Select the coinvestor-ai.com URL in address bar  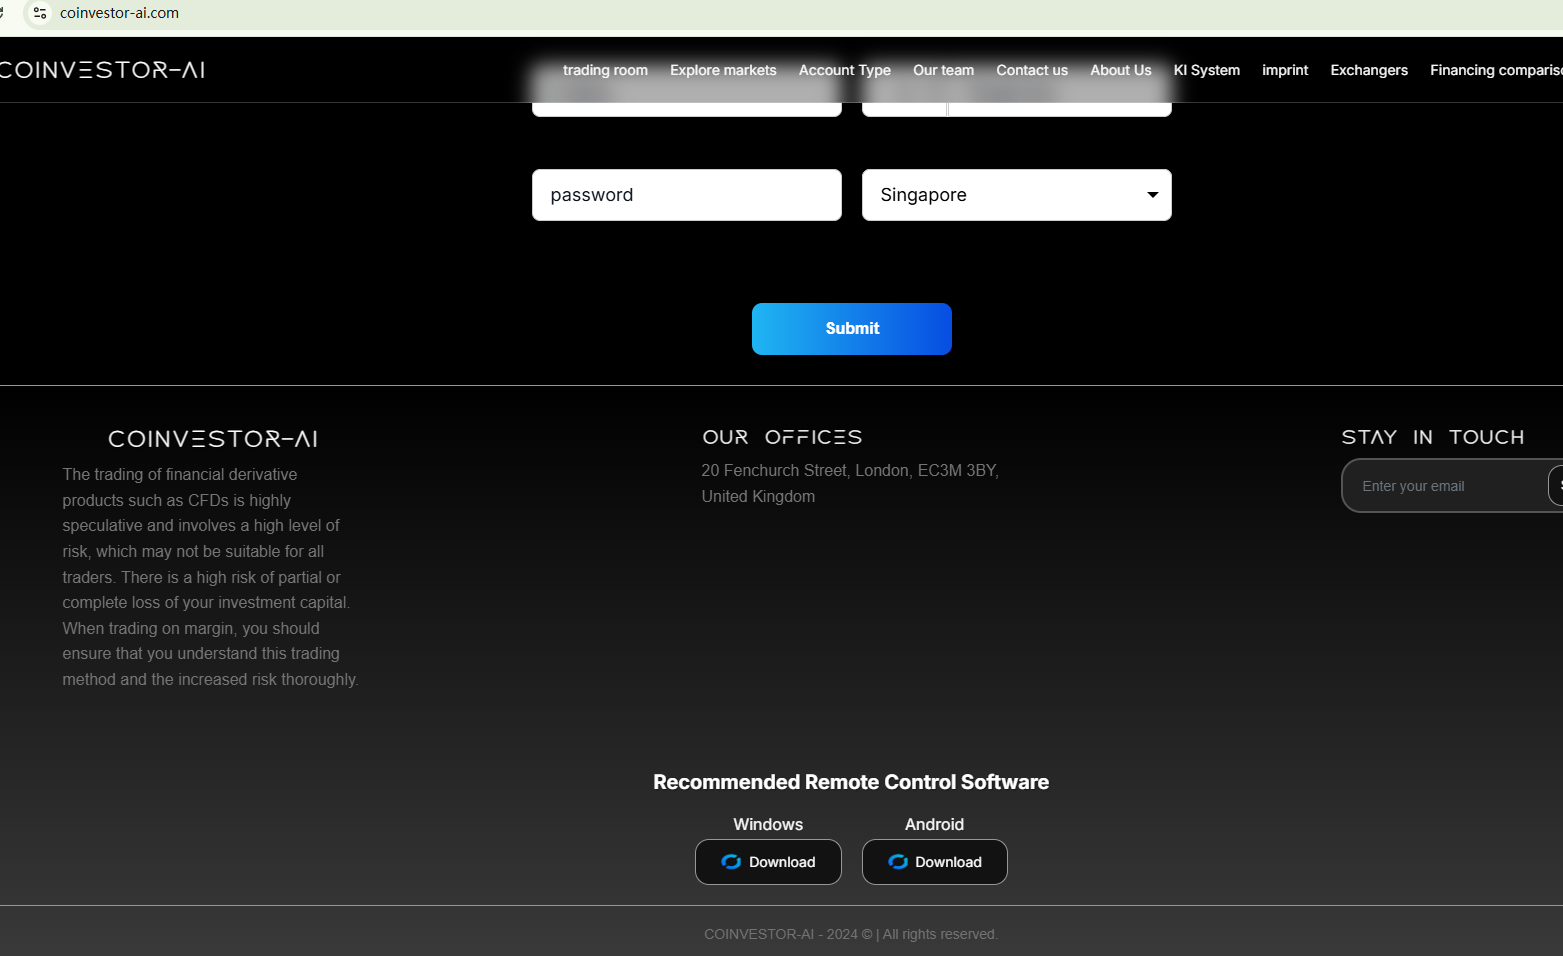[119, 13]
